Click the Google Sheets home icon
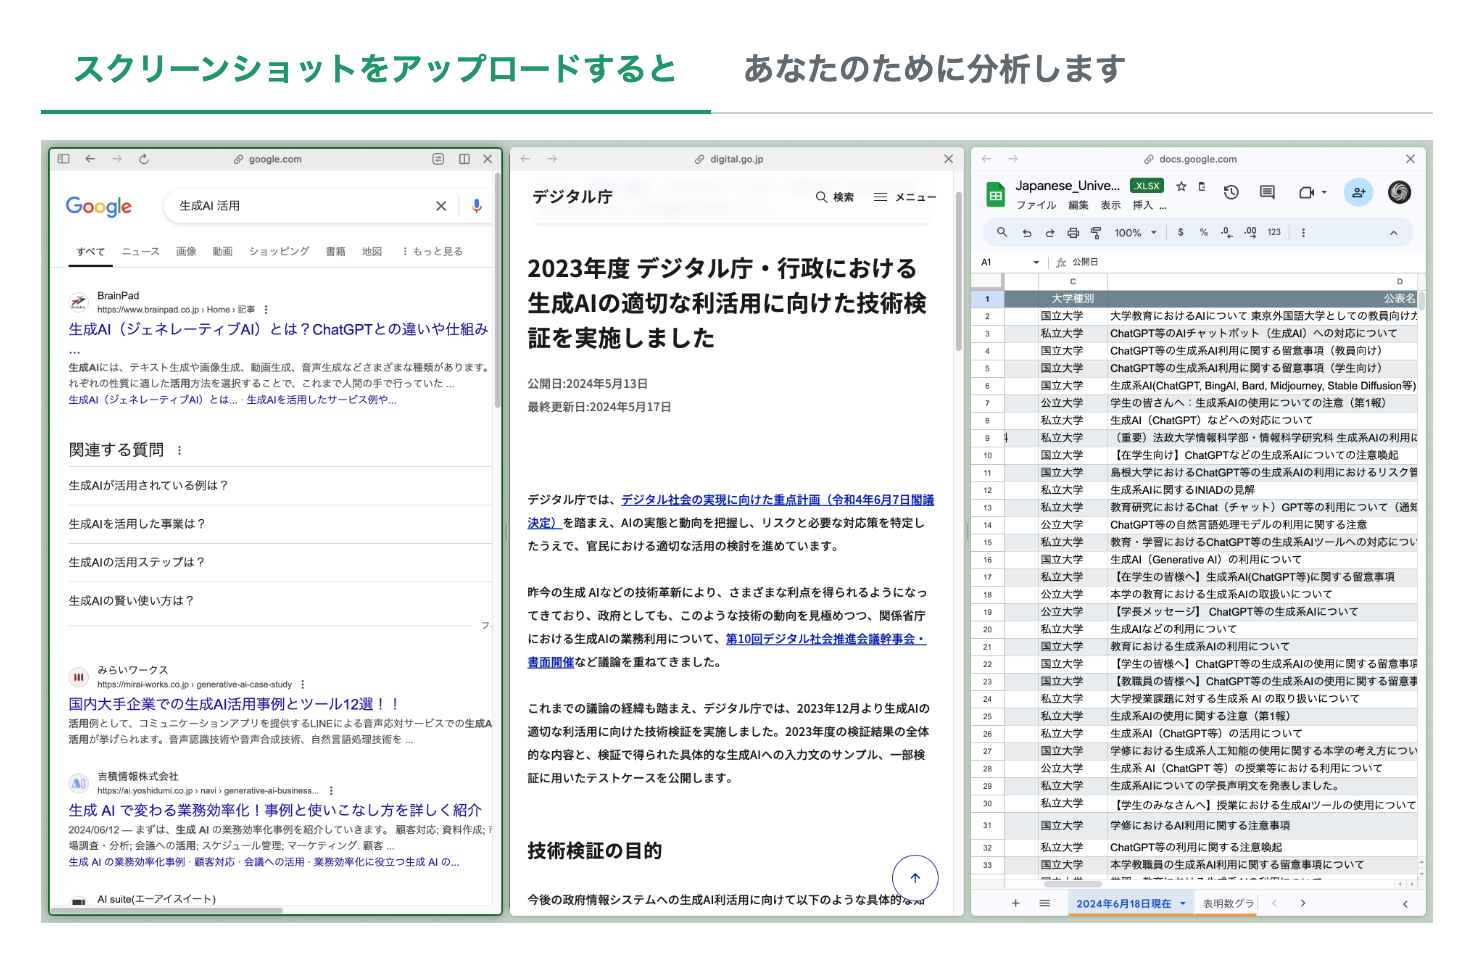 996,195
